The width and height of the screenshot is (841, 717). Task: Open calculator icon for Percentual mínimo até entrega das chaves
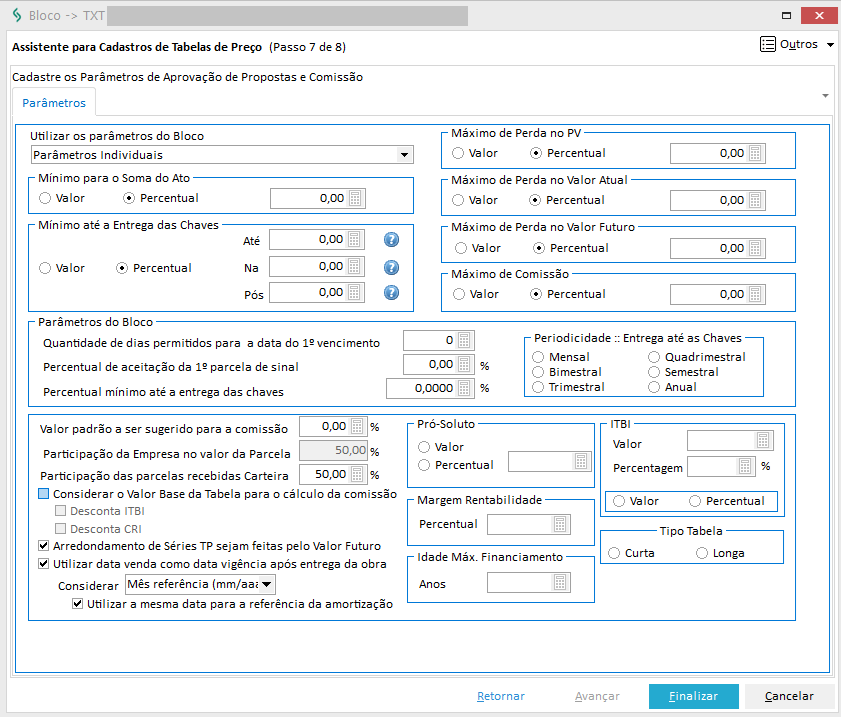coord(464,388)
